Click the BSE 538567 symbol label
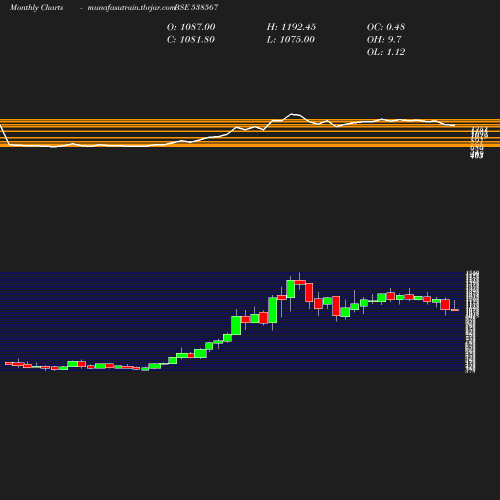The width and height of the screenshot is (500, 500). pos(196,7)
